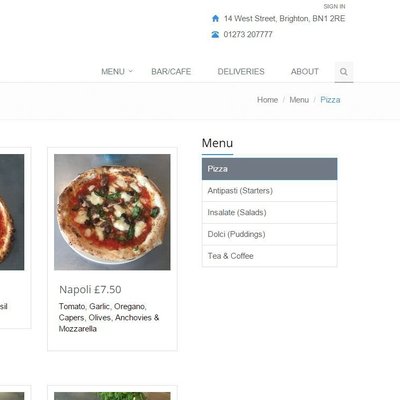Click the SIGN IN link

click(x=334, y=7)
